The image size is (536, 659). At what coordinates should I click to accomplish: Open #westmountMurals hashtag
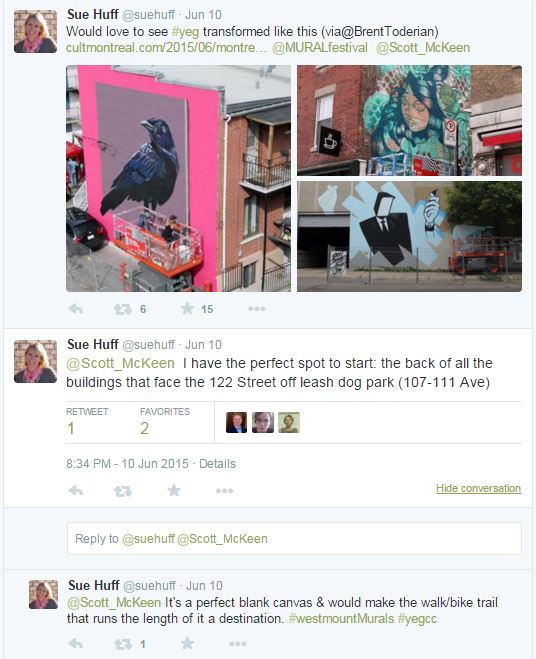point(341,618)
